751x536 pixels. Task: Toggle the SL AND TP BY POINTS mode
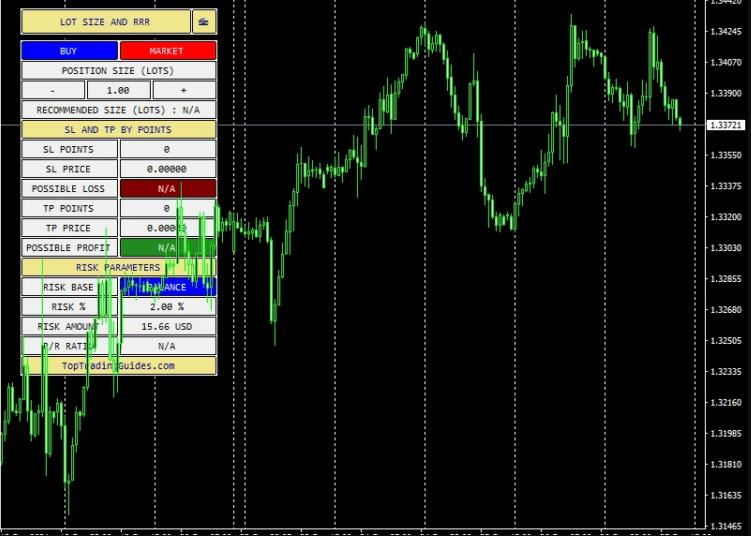tap(119, 129)
